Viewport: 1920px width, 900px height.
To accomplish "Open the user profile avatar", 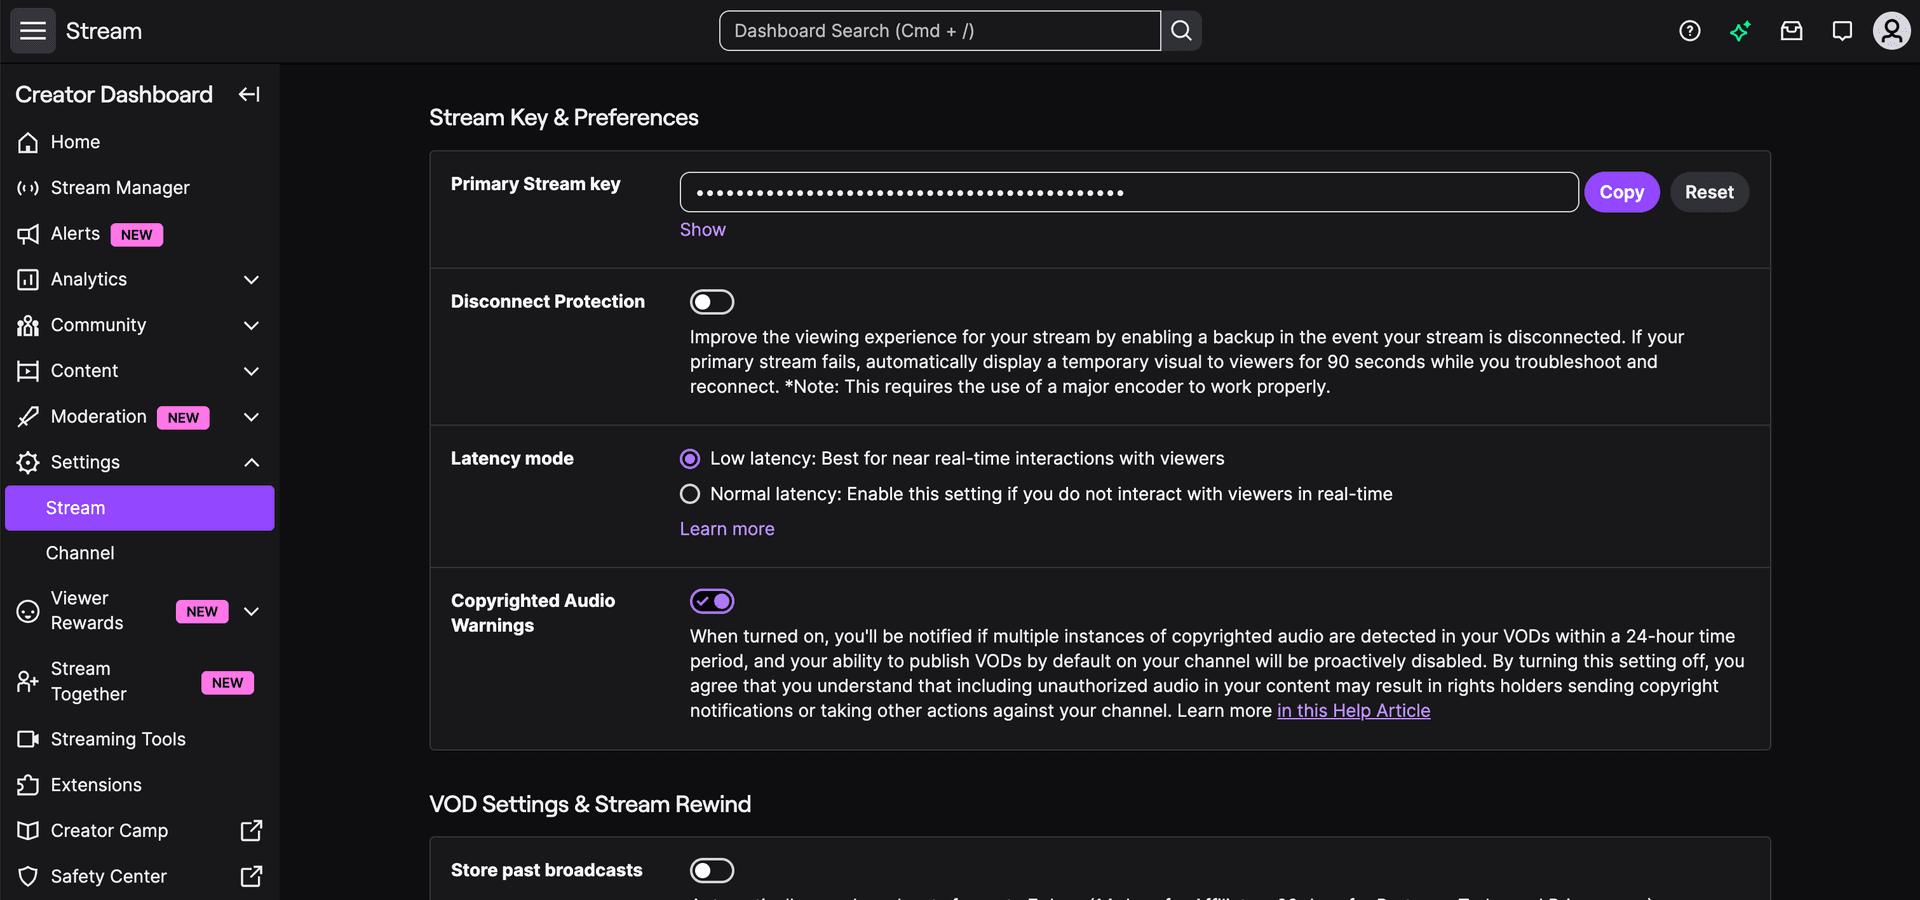I will [1891, 31].
